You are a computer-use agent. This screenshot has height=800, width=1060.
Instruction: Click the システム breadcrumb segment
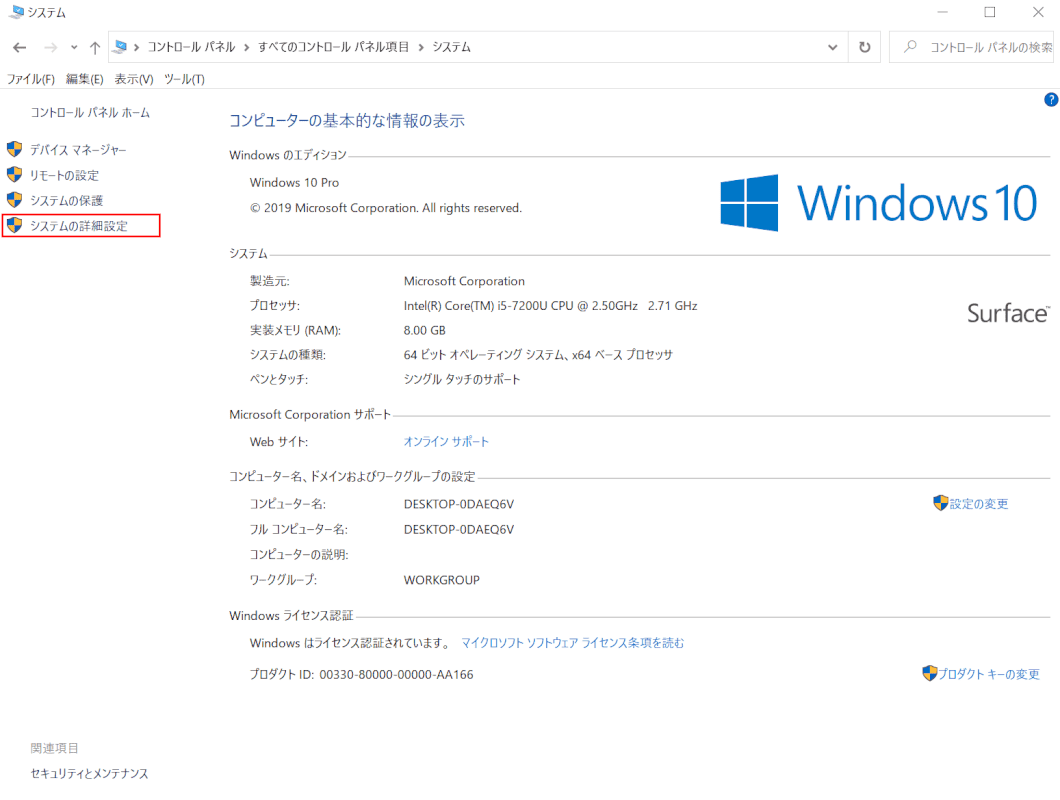coord(452,47)
